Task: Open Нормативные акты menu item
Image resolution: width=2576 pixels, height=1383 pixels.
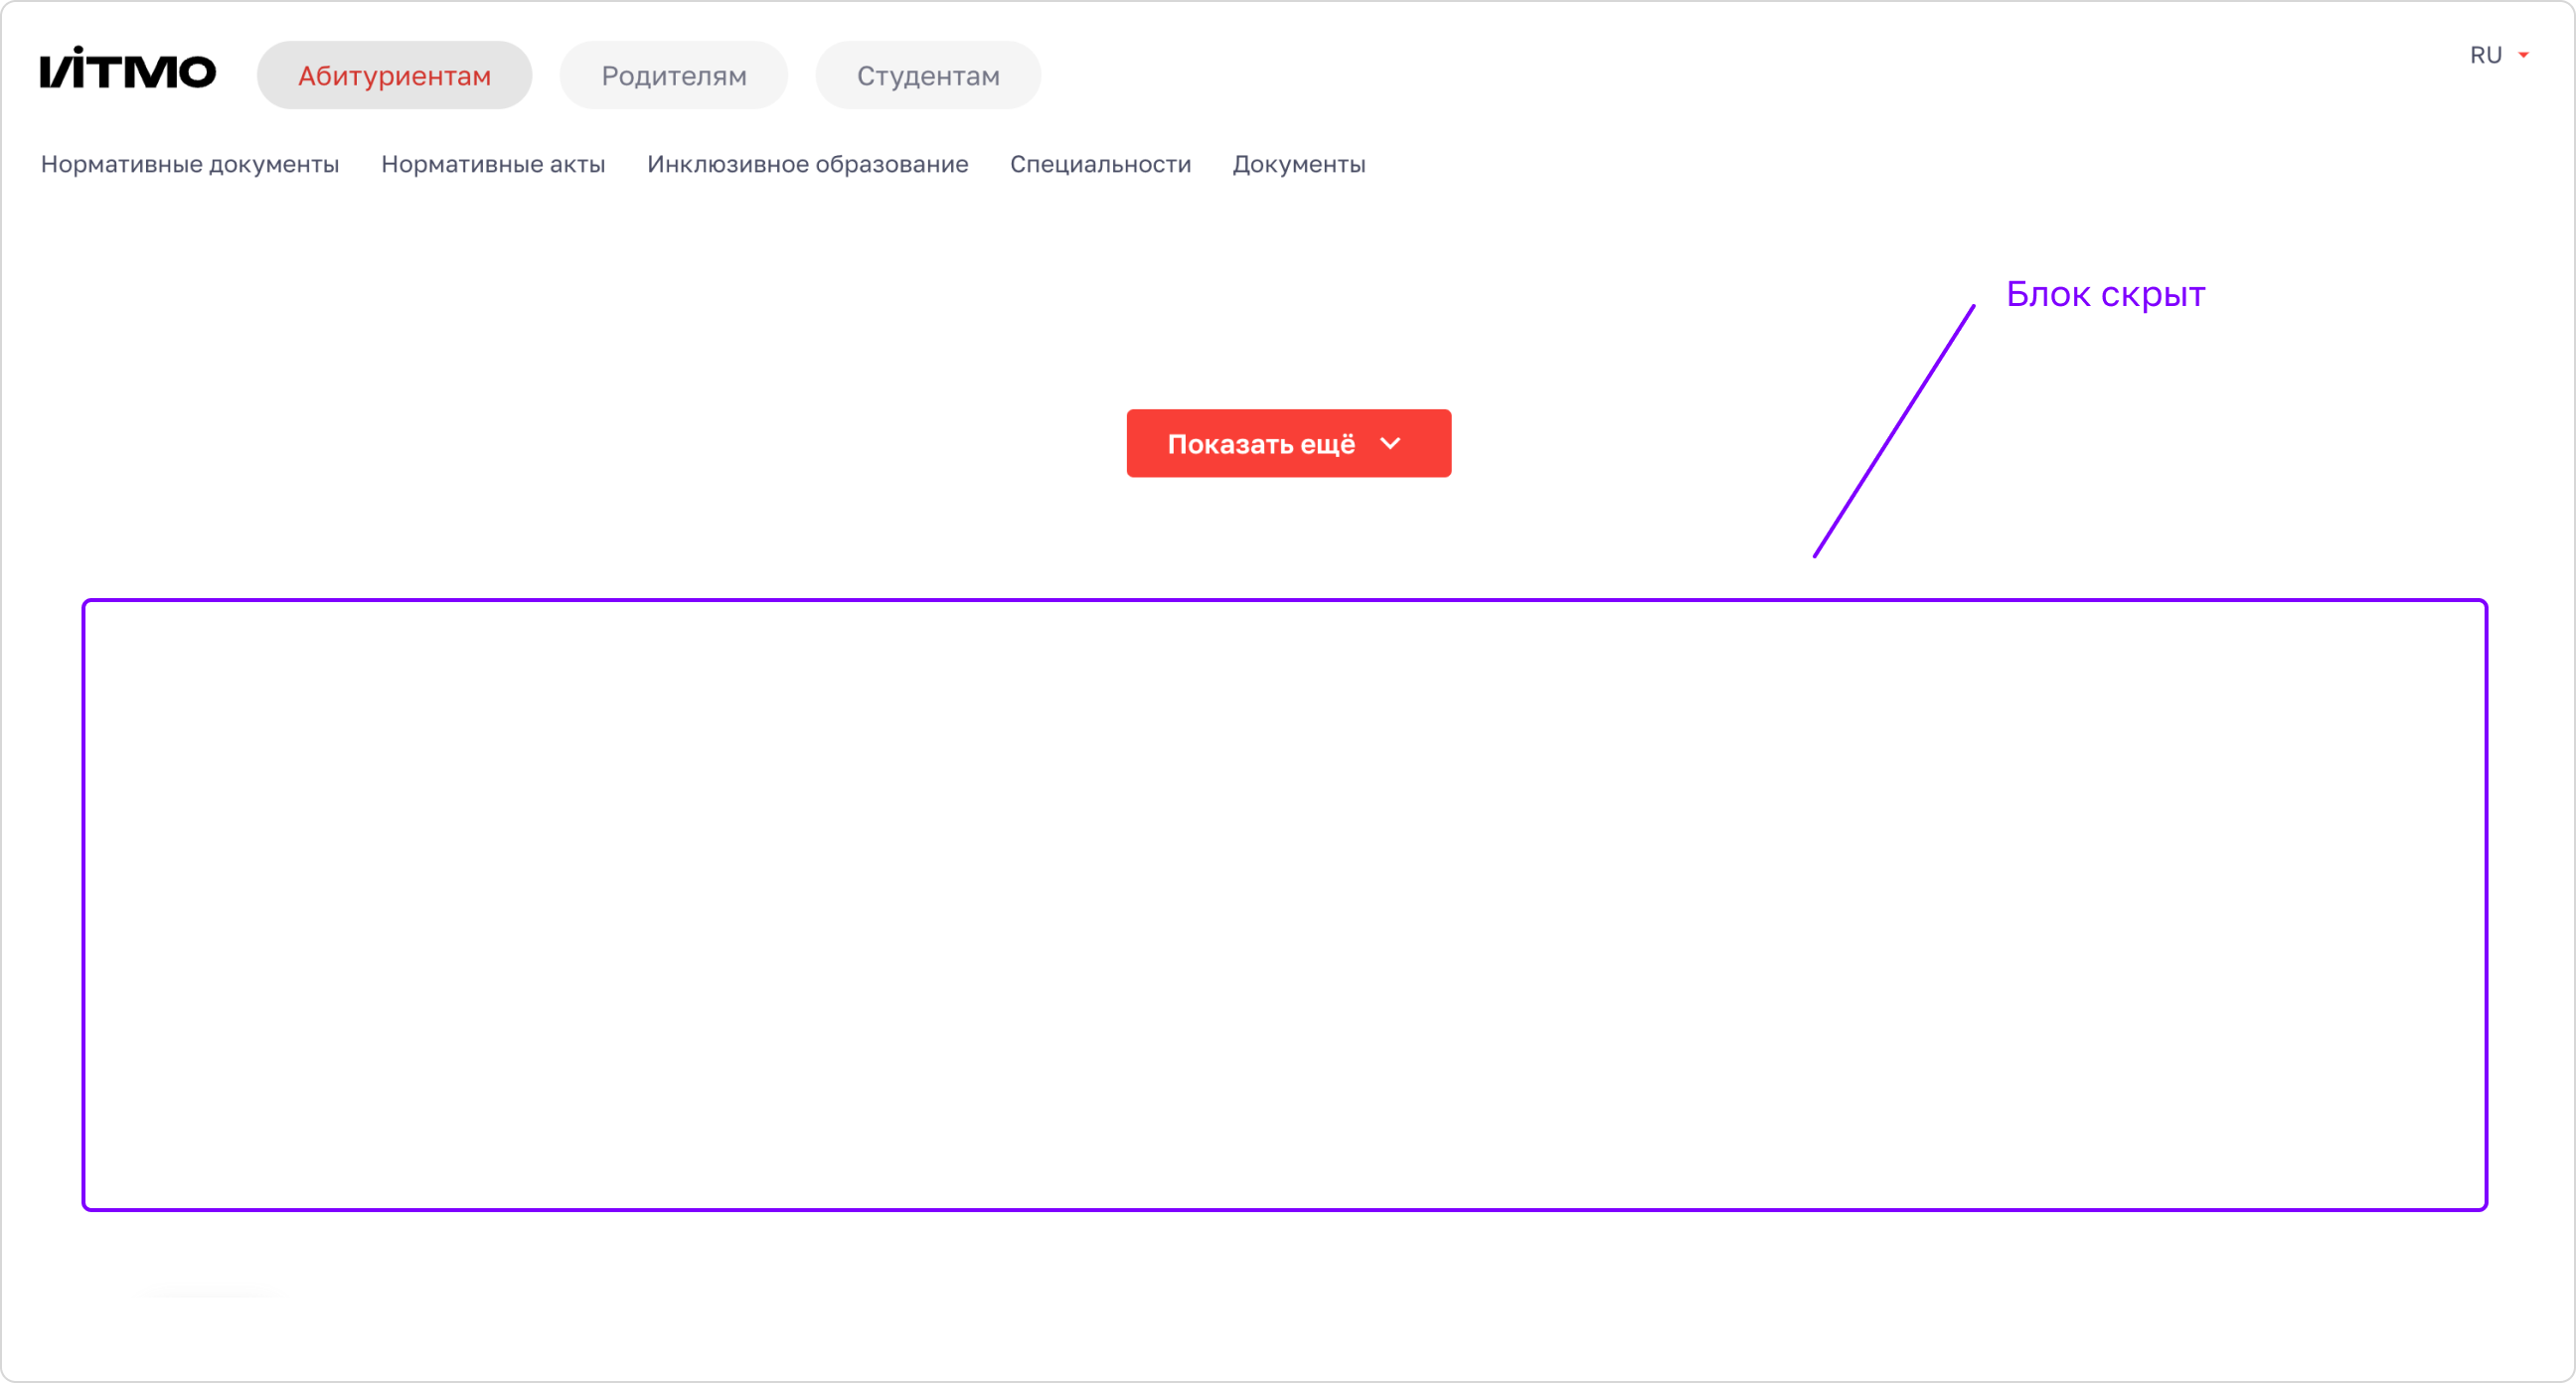Action: pos(493,164)
